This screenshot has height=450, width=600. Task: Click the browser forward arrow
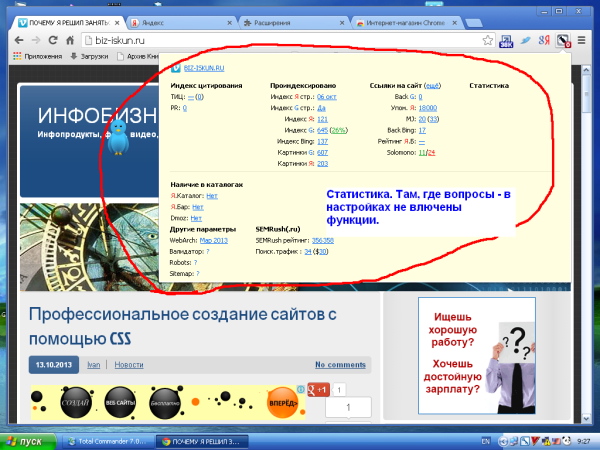pos(36,40)
